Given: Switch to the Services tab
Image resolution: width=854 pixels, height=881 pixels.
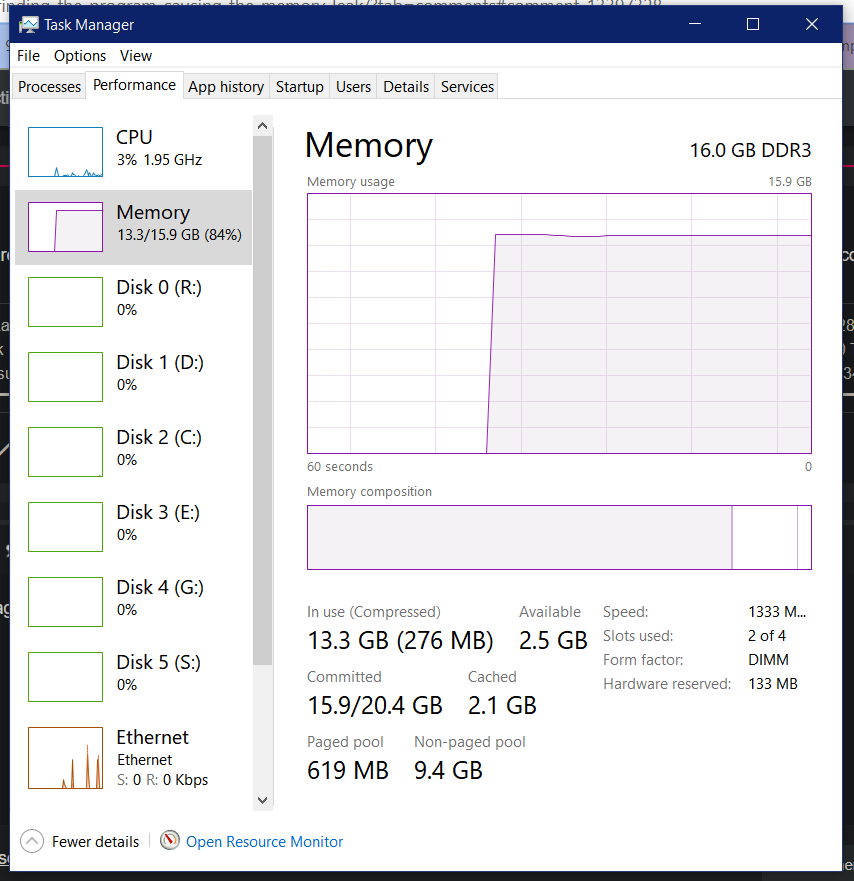Looking at the screenshot, I should [x=467, y=87].
